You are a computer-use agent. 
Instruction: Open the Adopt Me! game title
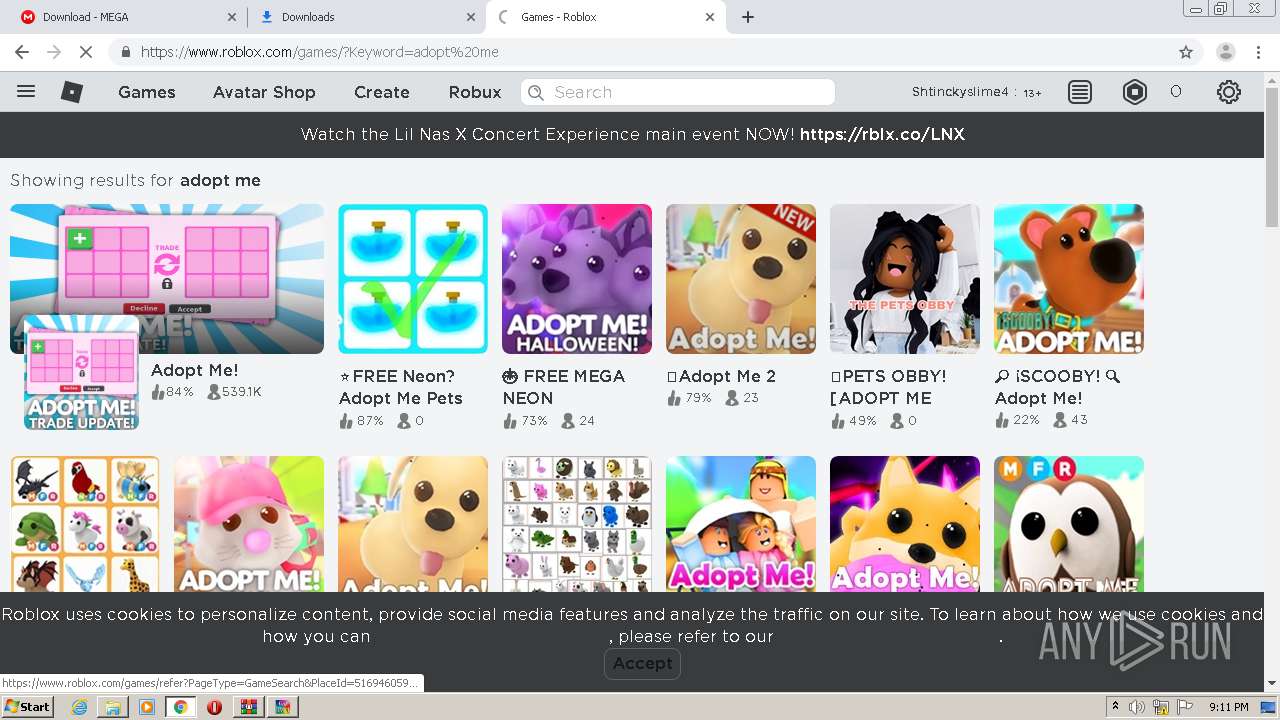pyautogui.click(x=195, y=370)
